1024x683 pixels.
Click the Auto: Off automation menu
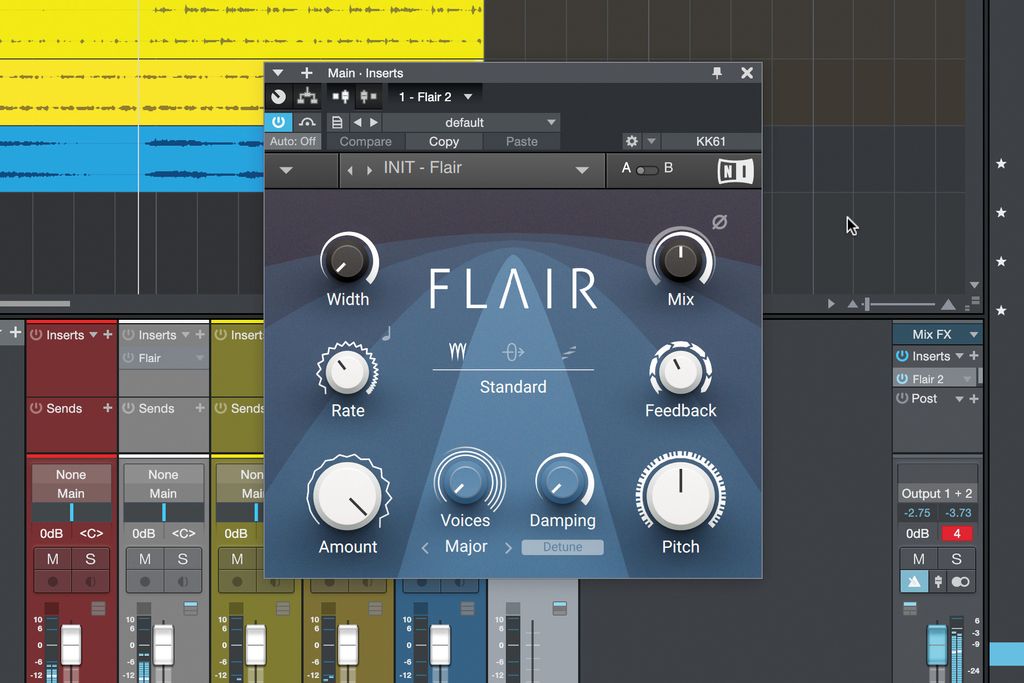click(293, 141)
